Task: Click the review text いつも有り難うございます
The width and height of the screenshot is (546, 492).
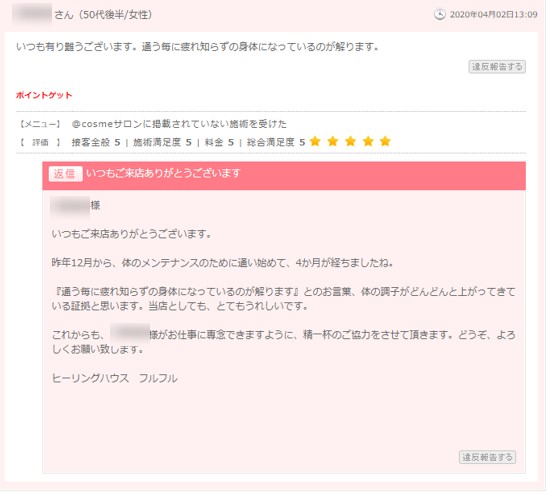Action: [76, 47]
